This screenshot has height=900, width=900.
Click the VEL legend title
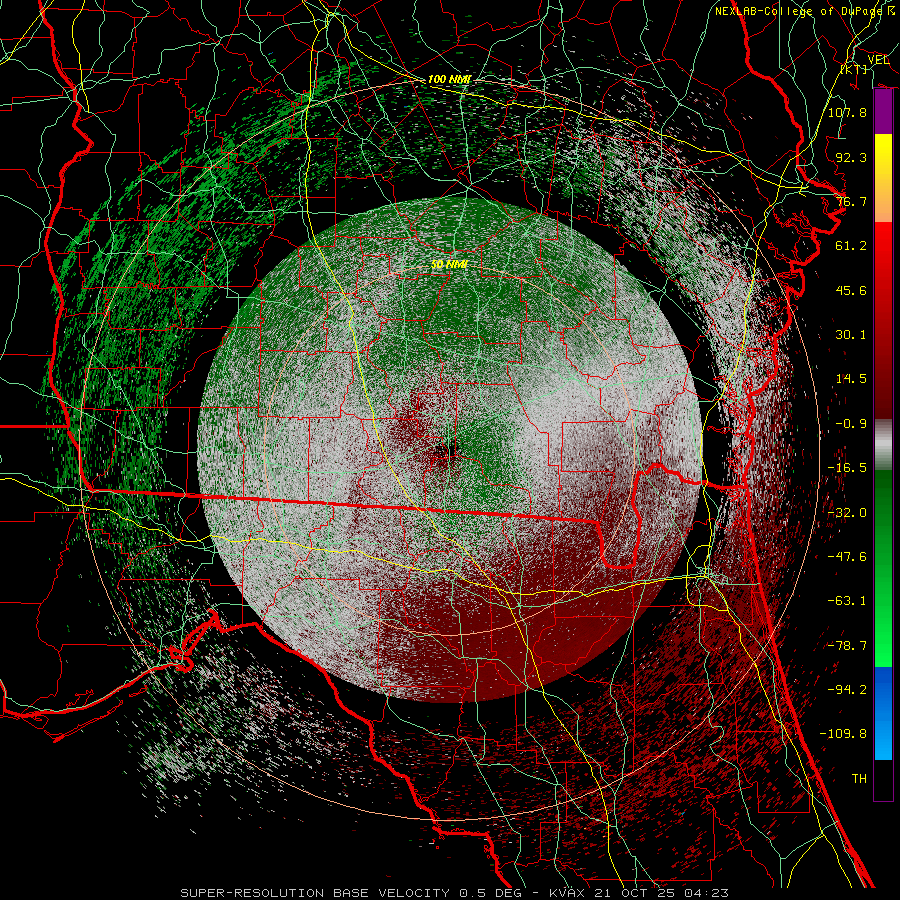coord(878,60)
